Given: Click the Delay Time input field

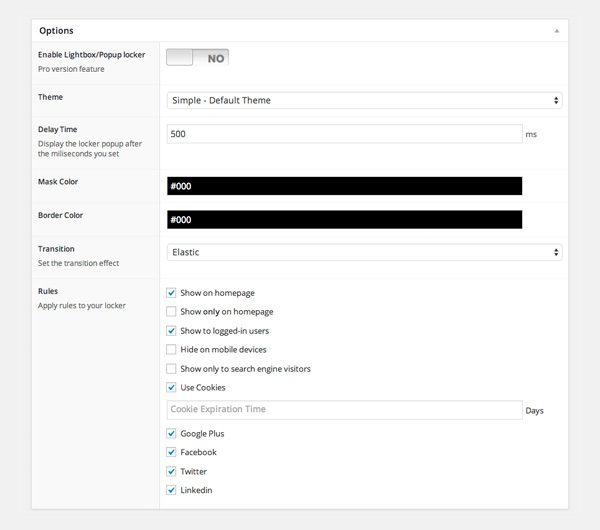Looking at the screenshot, I should (344, 133).
